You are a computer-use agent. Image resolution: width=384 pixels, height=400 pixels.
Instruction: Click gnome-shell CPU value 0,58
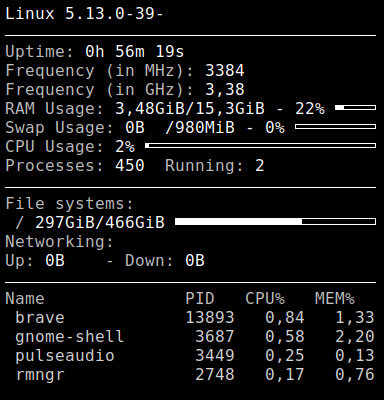pyautogui.click(x=285, y=337)
